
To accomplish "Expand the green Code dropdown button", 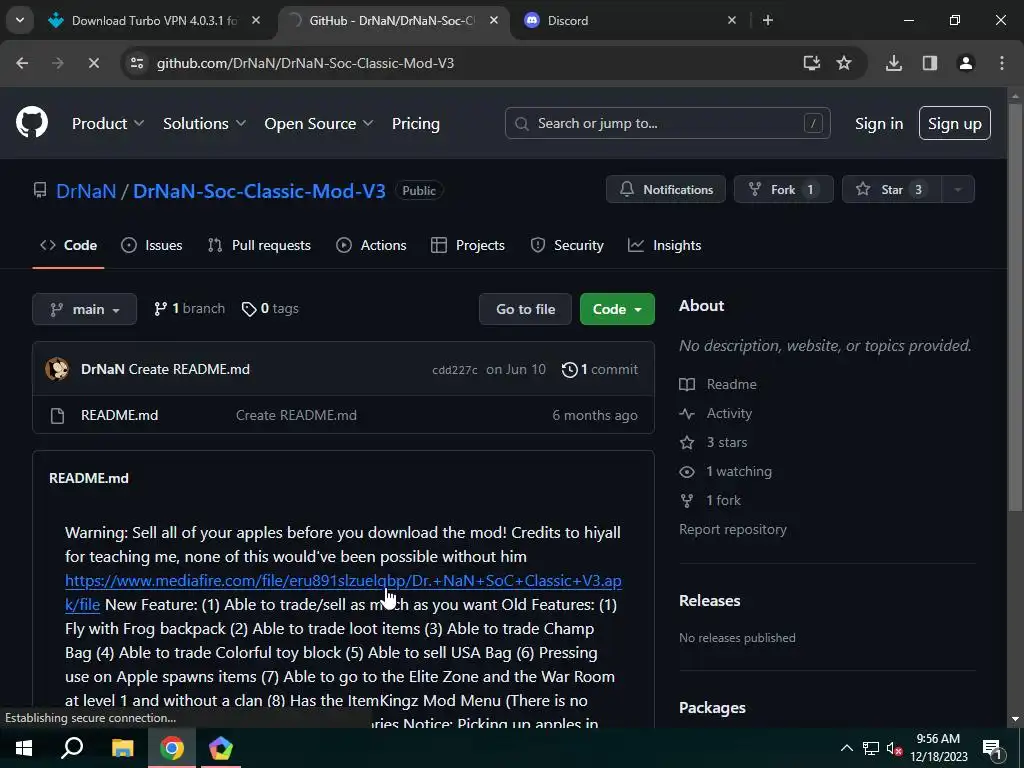I will pyautogui.click(x=617, y=309).
